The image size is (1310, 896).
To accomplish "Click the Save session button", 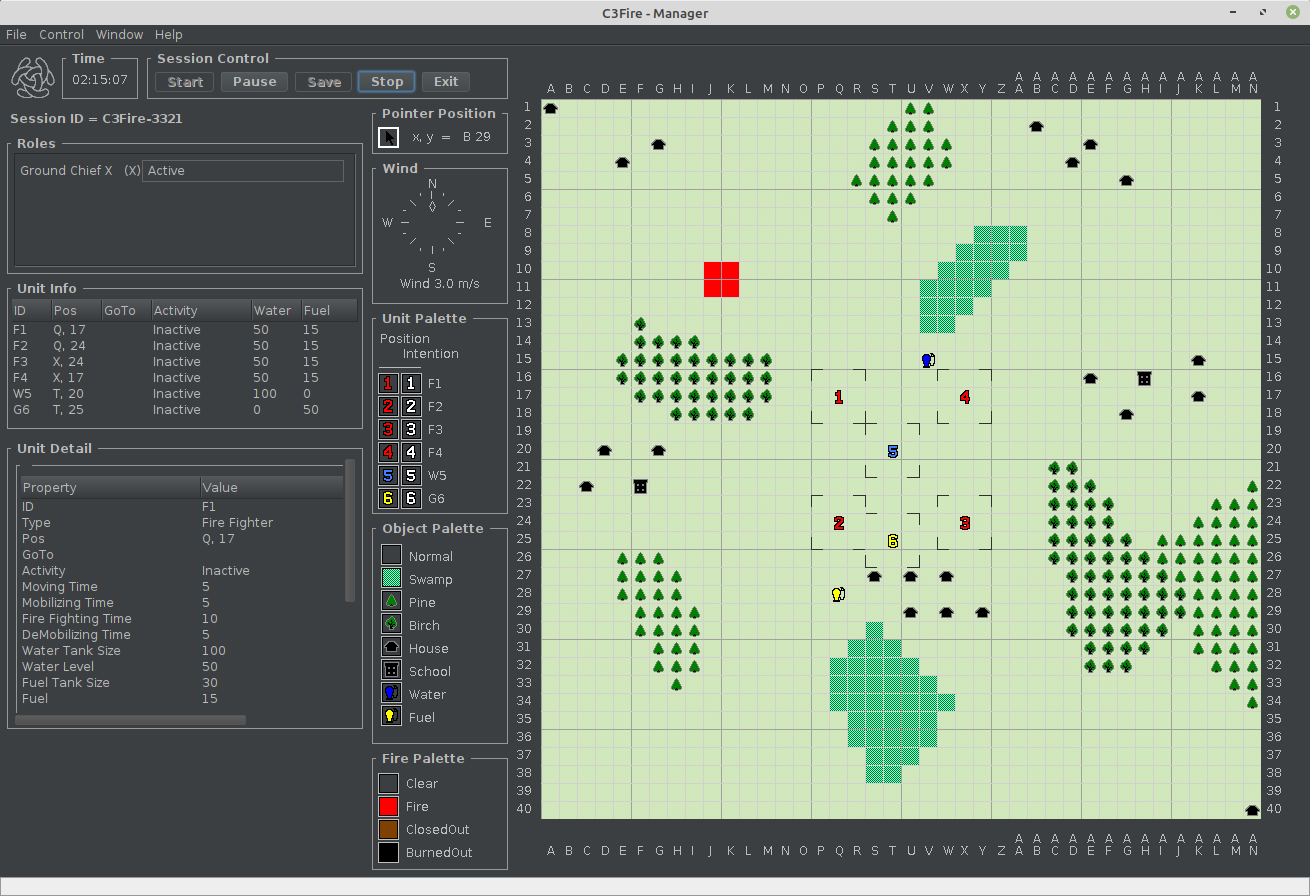I will pos(324,82).
